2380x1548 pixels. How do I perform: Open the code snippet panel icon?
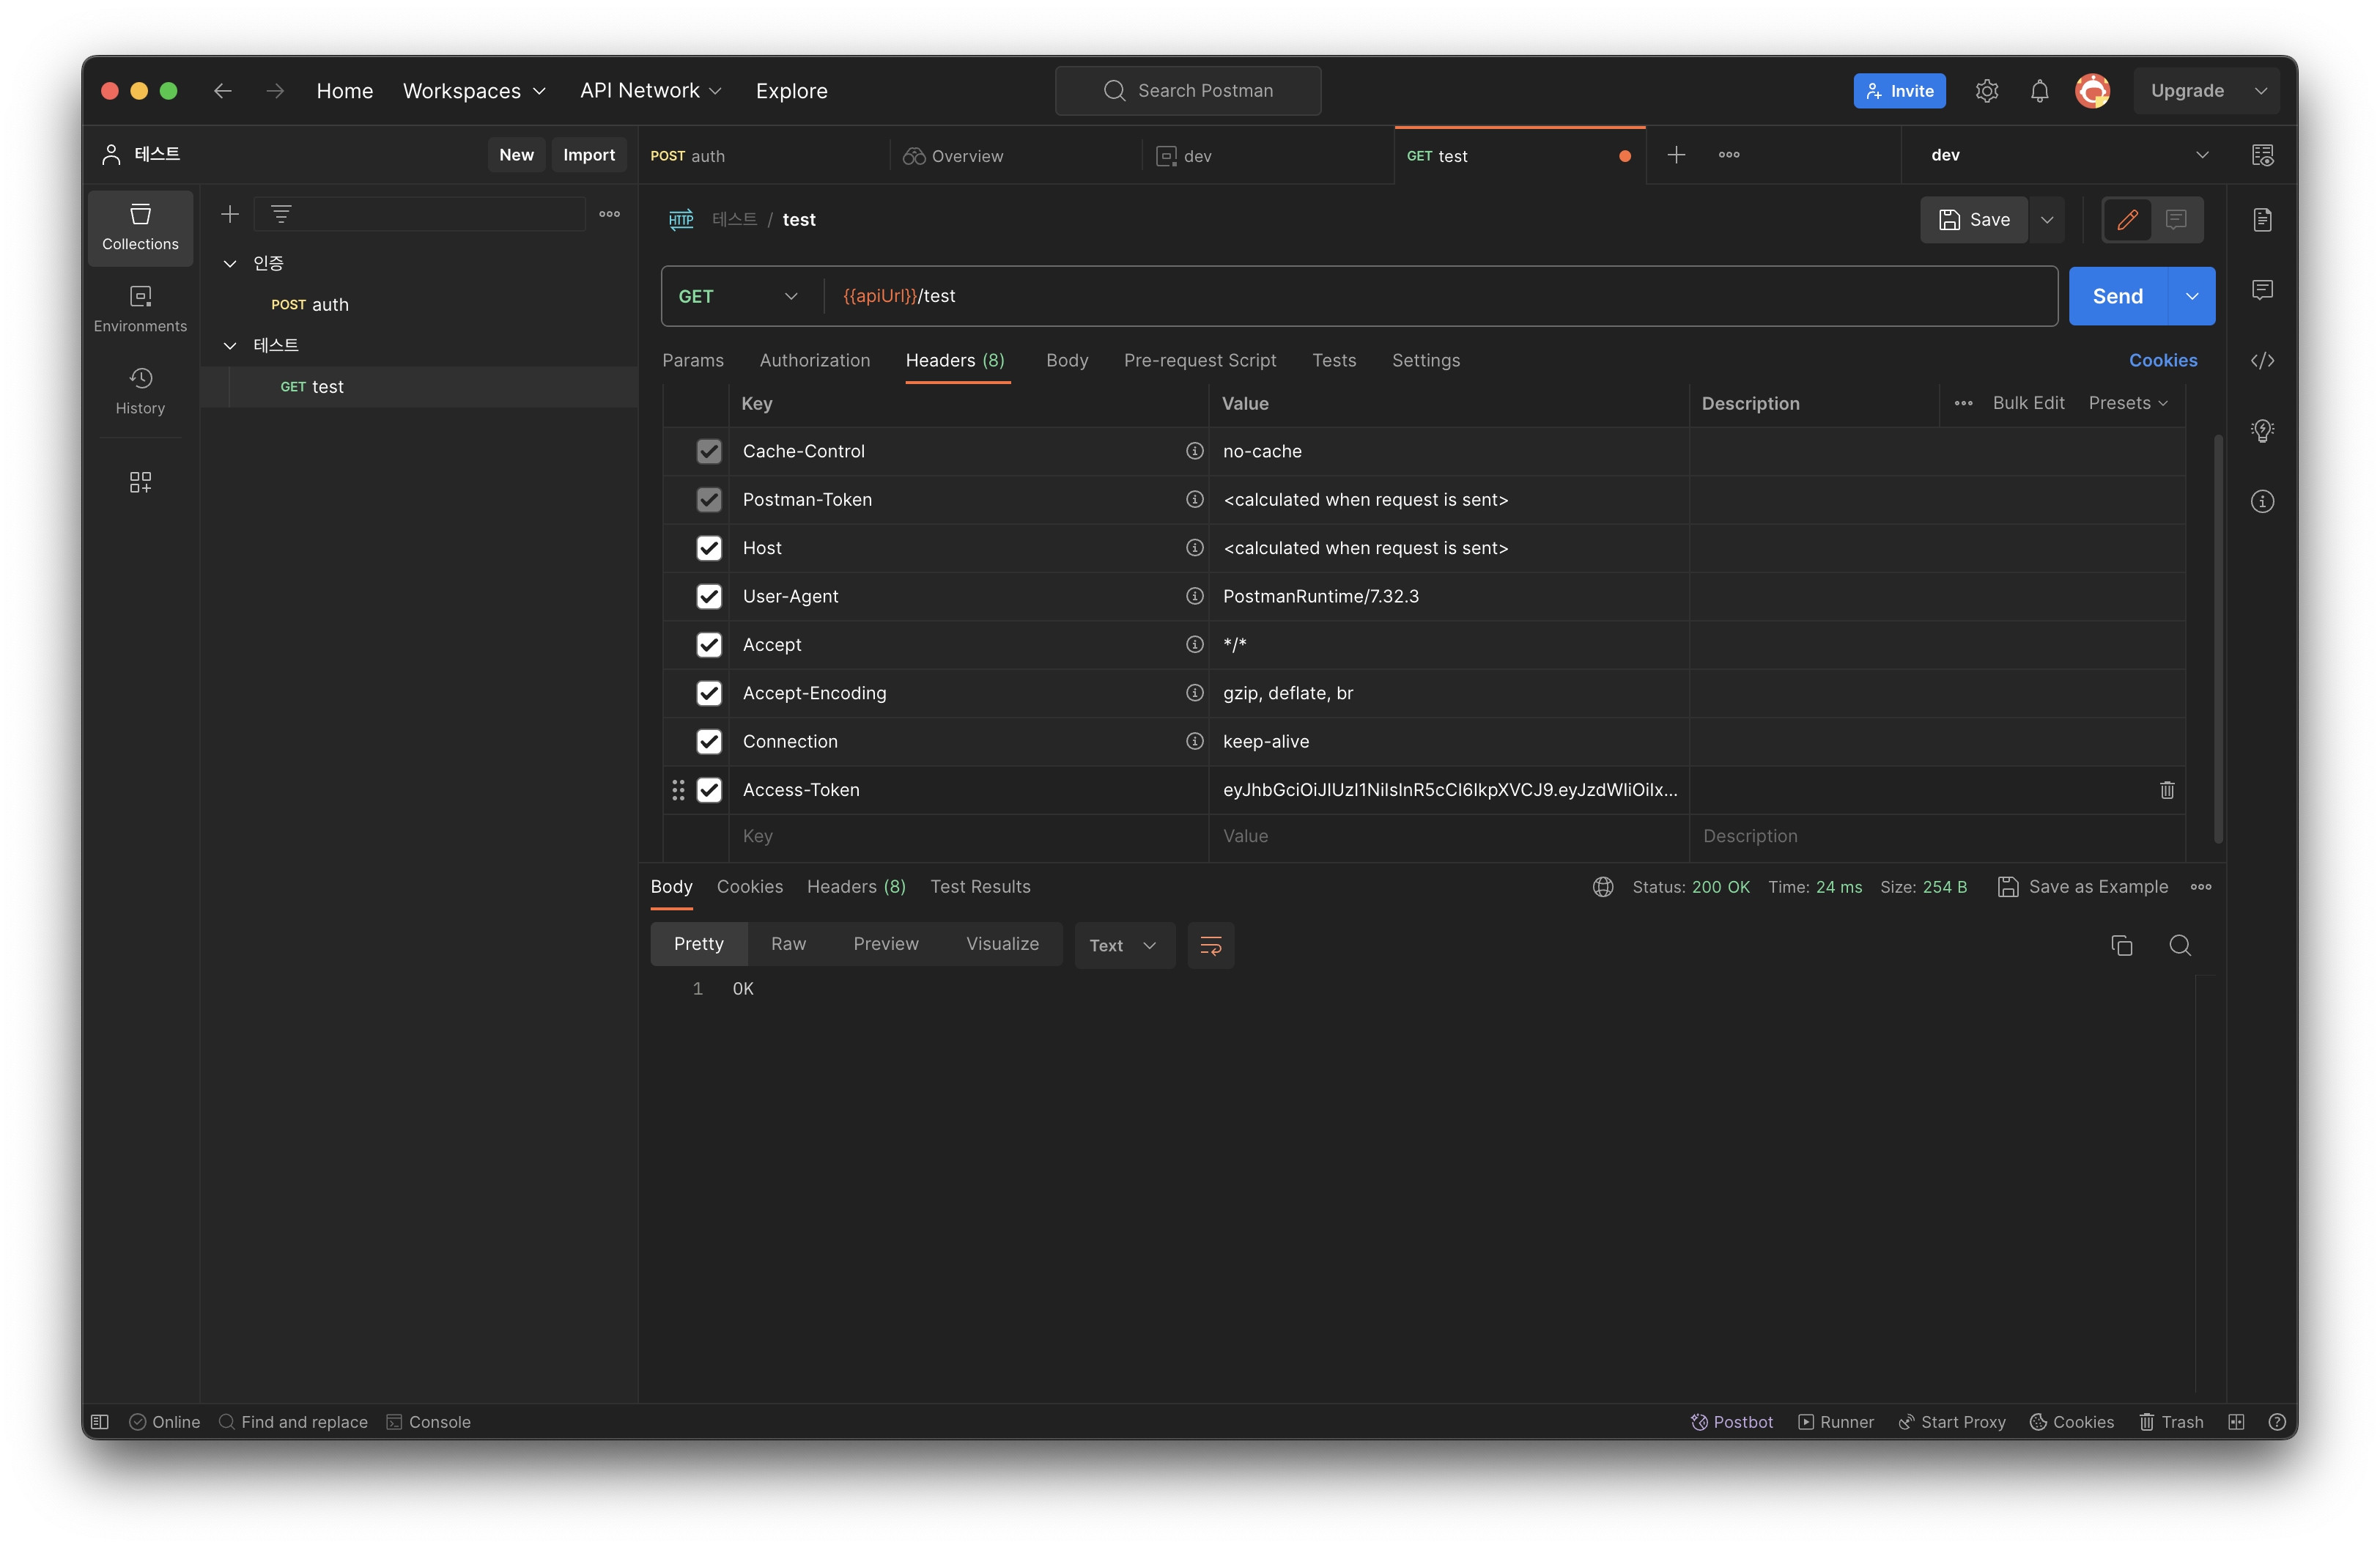pos(2262,360)
